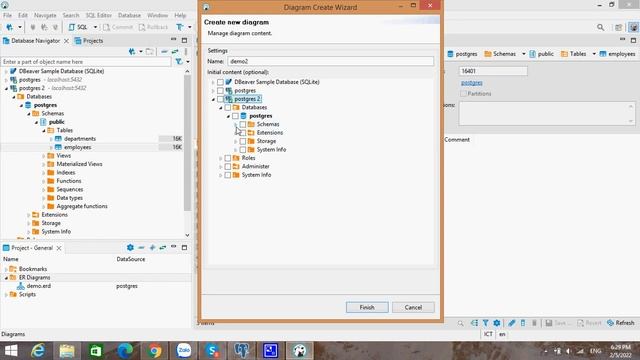Image resolution: width=640 pixels, height=360 pixels.
Task: Check DBeaver Sample Database in the wizard
Action: (220, 82)
